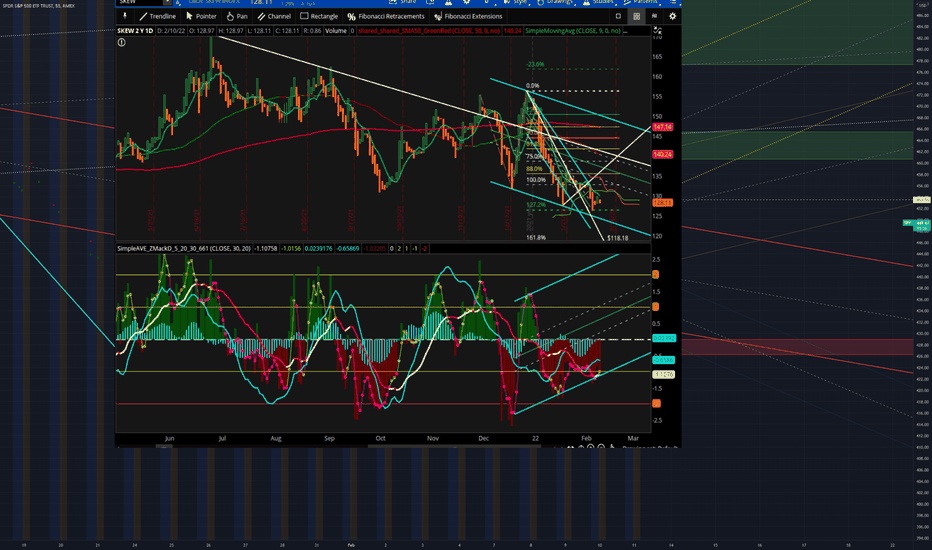Screen dimensions: 932x550
Task: Click the SKEW symbol input field
Action: point(140,2)
